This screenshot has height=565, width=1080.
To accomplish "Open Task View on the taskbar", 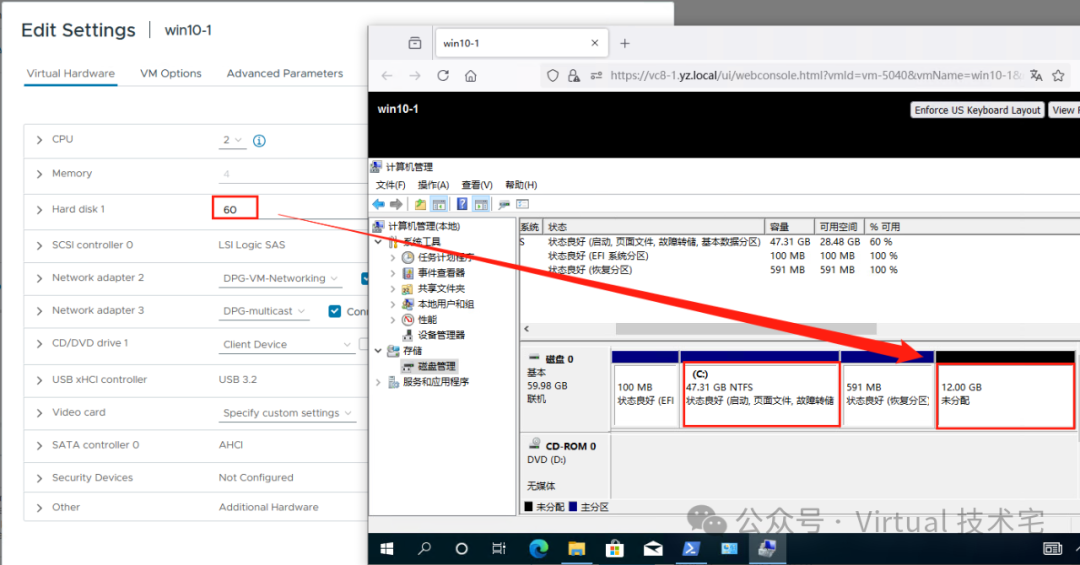I will (x=499, y=548).
